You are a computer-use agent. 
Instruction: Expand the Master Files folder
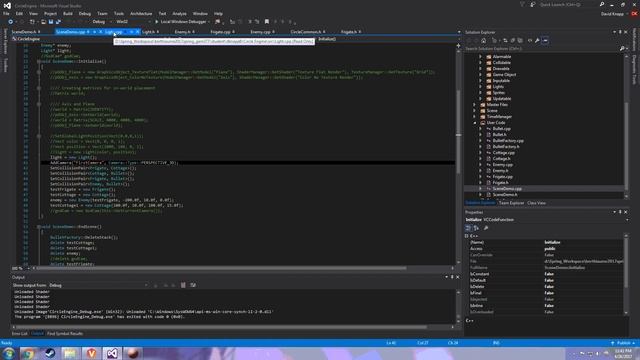click(475, 104)
